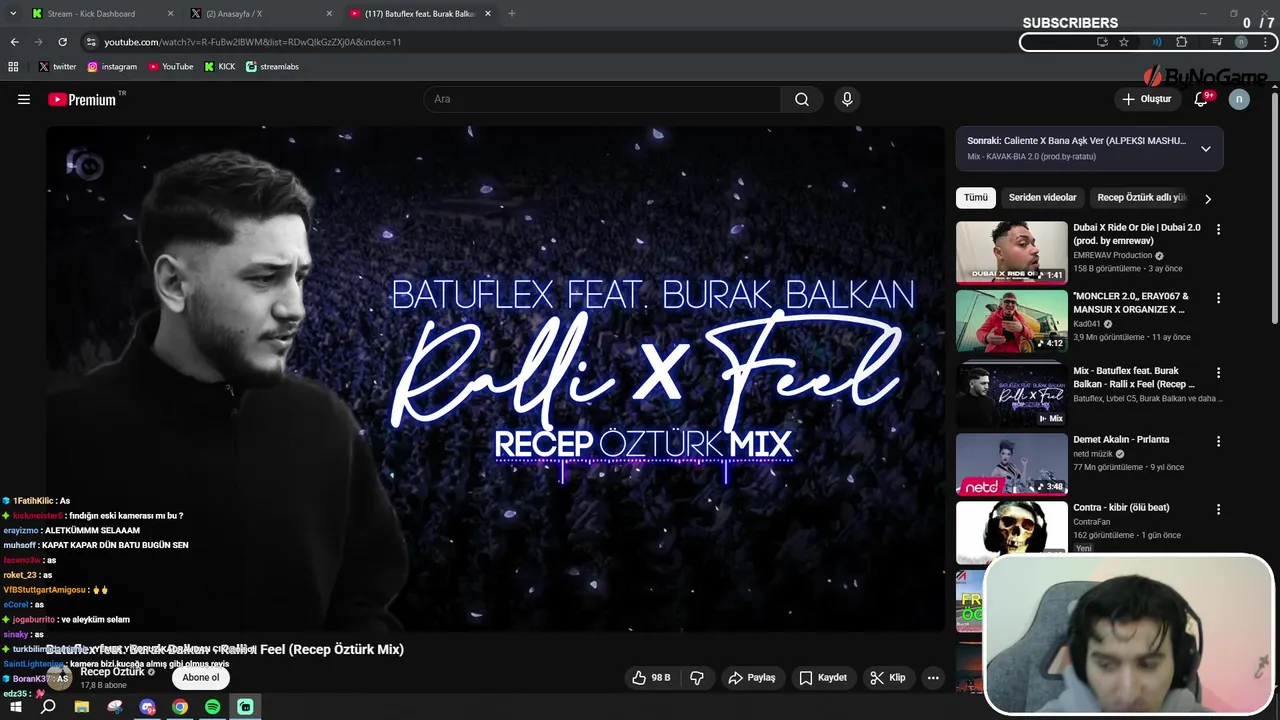The image size is (1280, 720).
Task: Install app icon in address bar
Action: point(1102,42)
